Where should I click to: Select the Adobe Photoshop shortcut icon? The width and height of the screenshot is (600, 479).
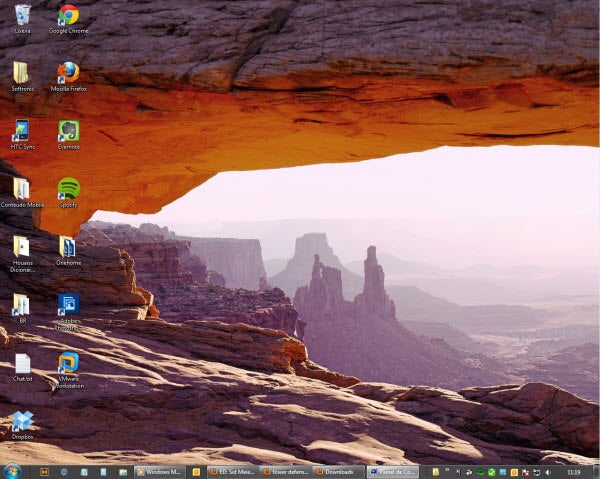(68, 305)
